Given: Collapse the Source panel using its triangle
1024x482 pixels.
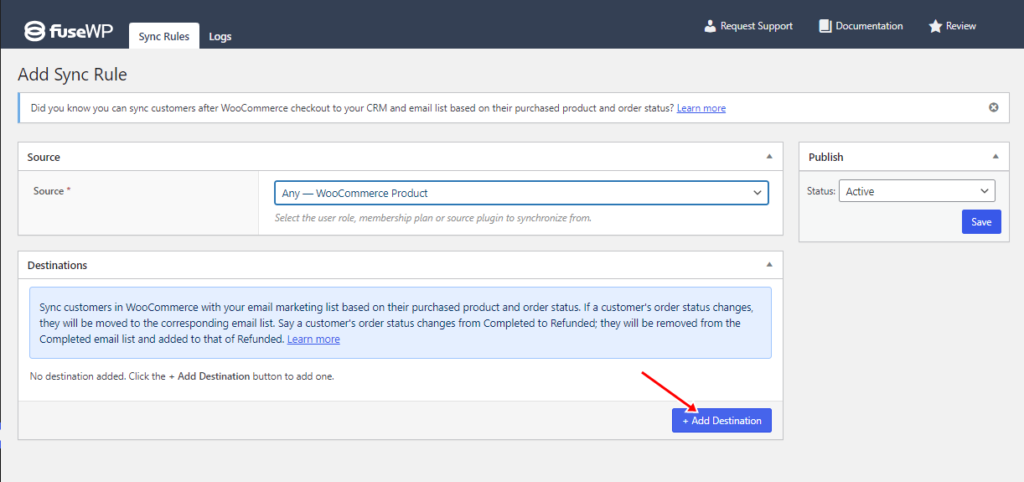Looking at the screenshot, I should click(769, 157).
